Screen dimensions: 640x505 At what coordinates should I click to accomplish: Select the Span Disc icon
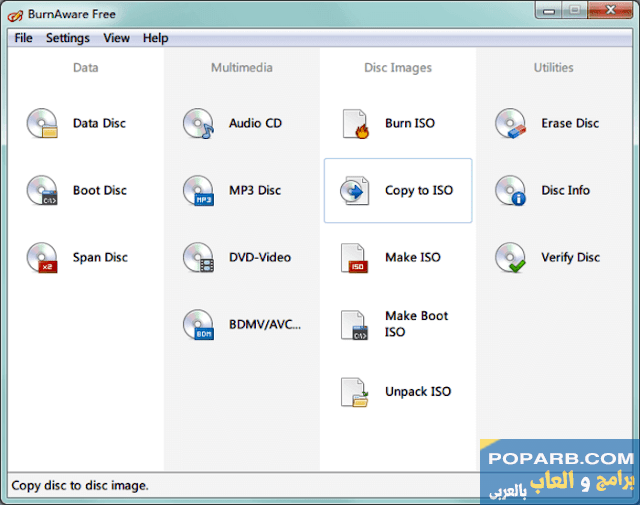42,258
